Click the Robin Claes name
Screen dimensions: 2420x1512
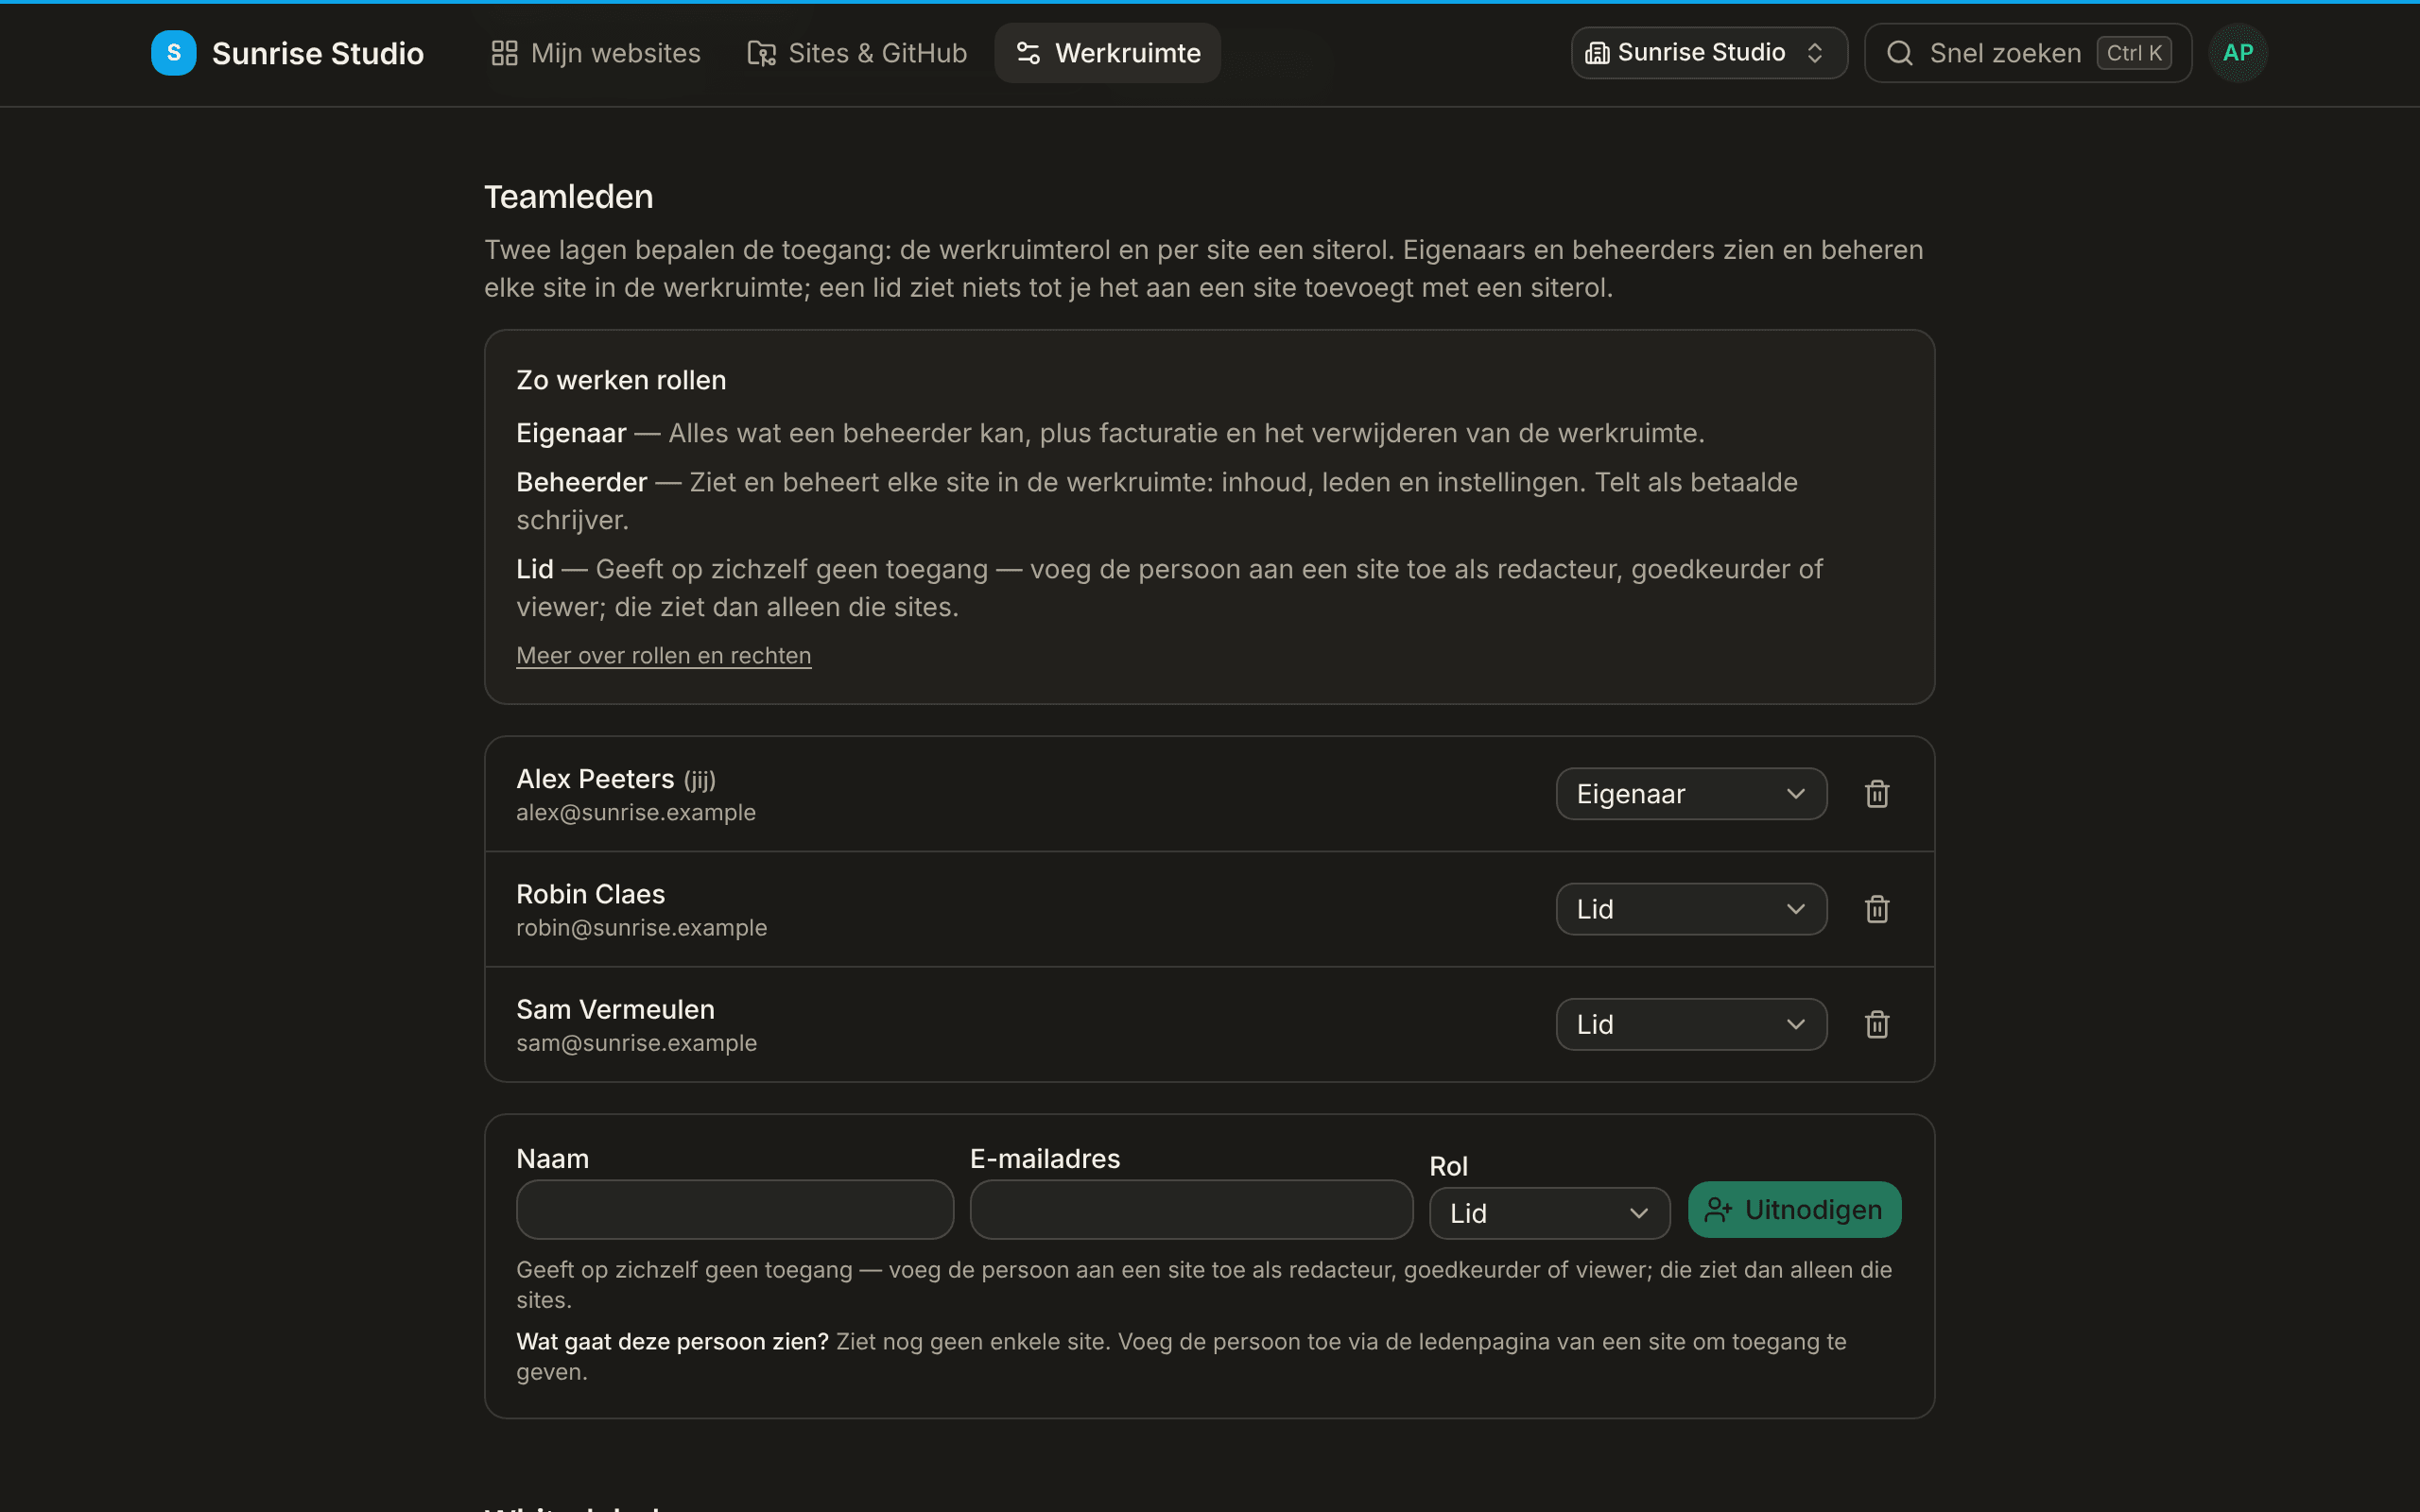(x=590, y=894)
